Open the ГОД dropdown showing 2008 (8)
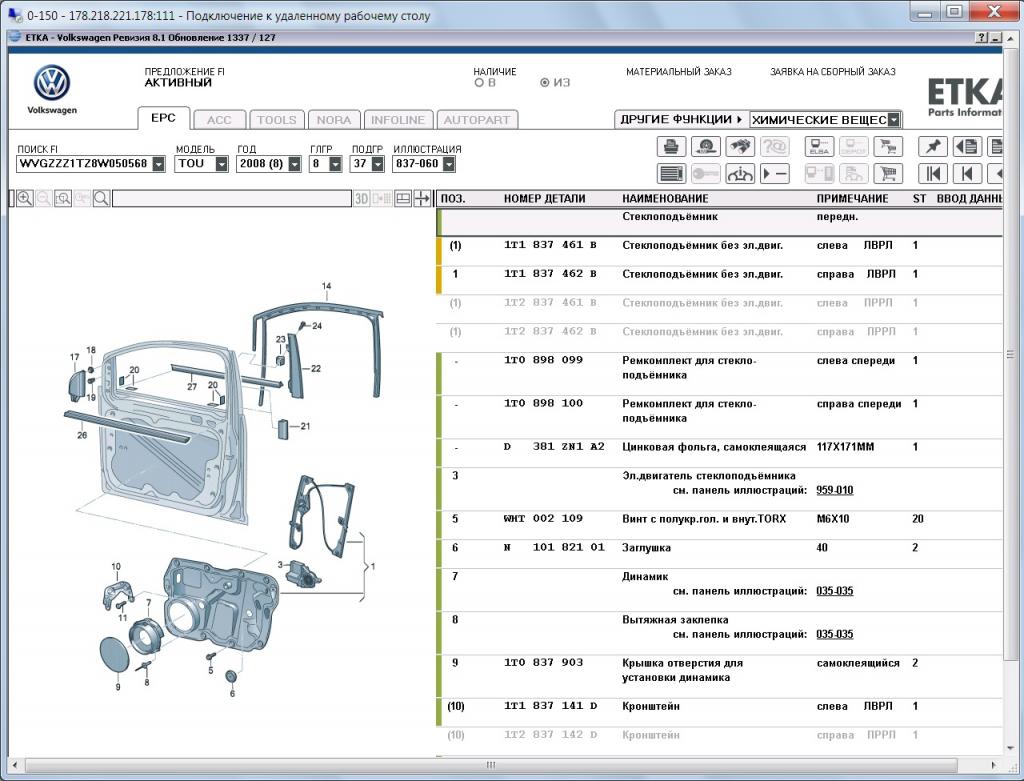The width and height of the screenshot is (1024, 781). pos(295,164)
